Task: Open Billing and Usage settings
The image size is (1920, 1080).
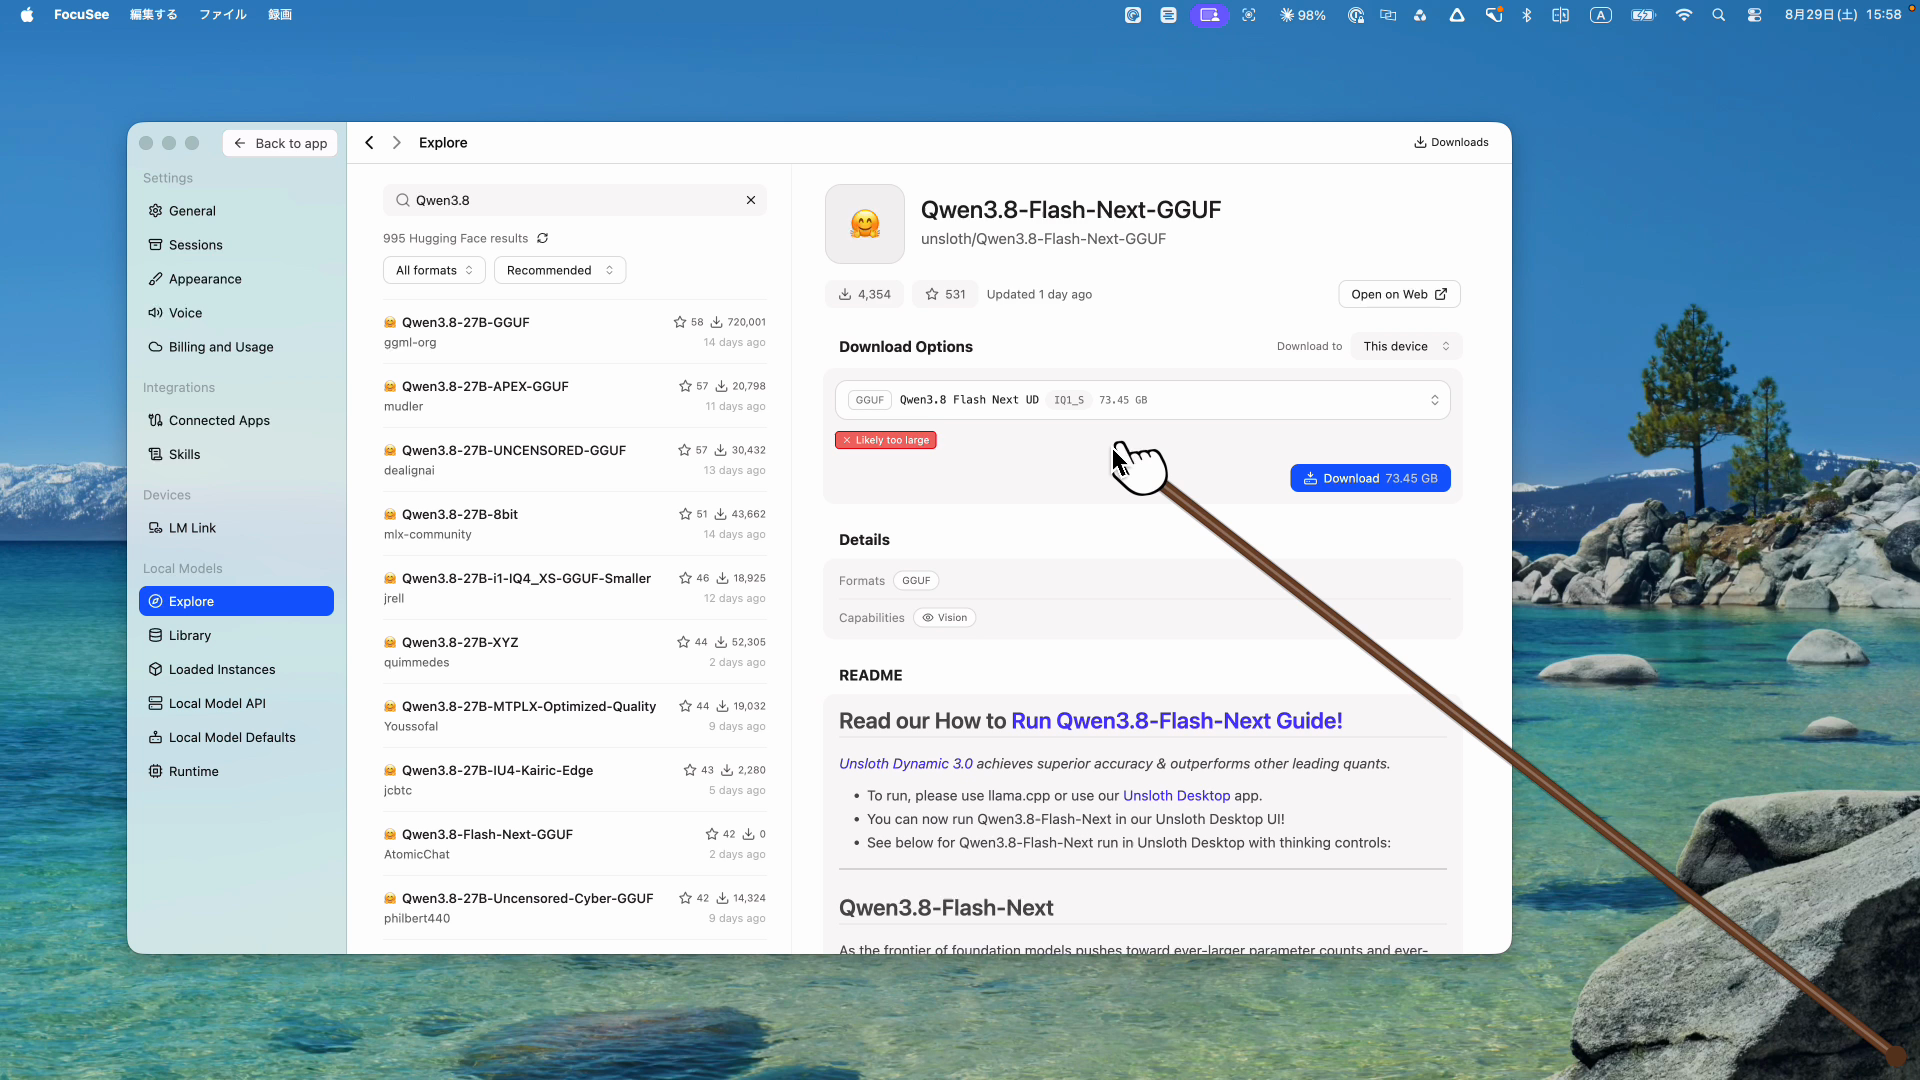Action: [x=236, y=347]
